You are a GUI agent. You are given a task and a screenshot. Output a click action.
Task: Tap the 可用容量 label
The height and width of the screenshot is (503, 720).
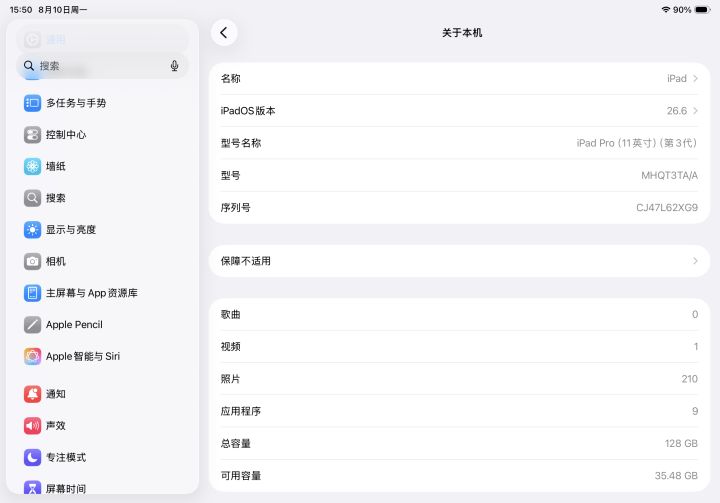coord(241,475)
